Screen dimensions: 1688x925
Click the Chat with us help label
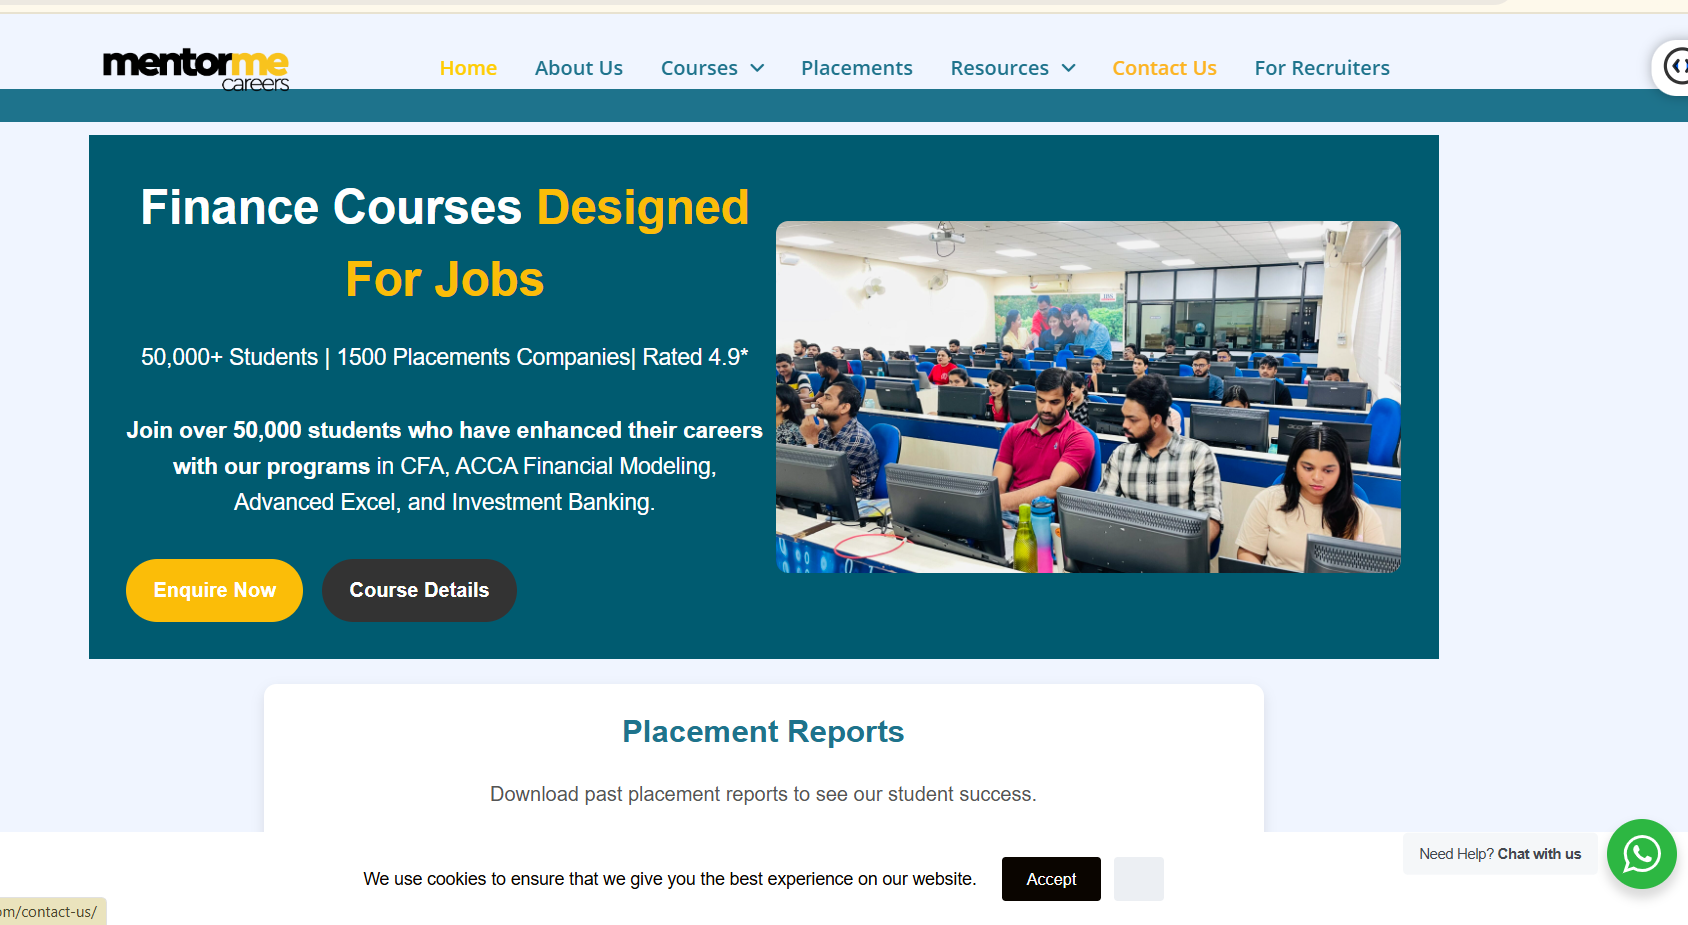coord(1500,854)
